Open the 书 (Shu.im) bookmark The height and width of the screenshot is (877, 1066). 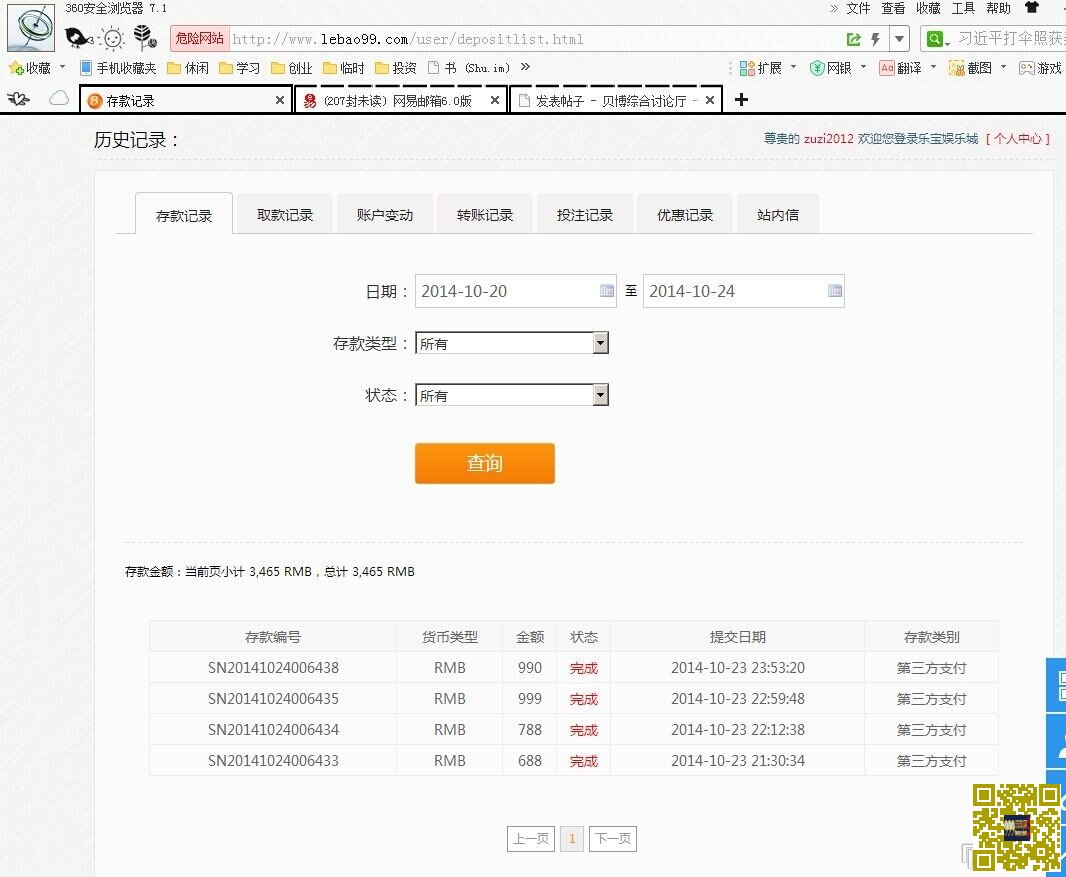pyautogui.click(x=468, y=68)
